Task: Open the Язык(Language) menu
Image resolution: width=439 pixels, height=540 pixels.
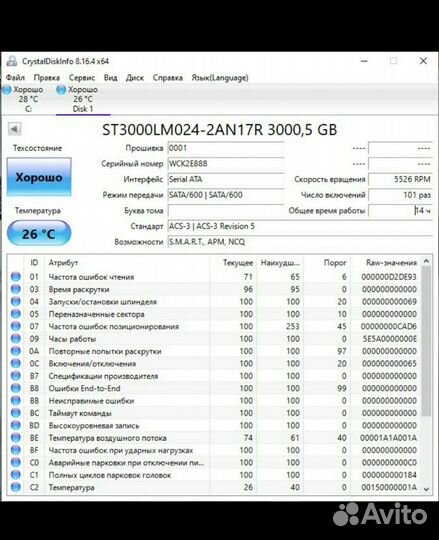Action: pos(220,78)
